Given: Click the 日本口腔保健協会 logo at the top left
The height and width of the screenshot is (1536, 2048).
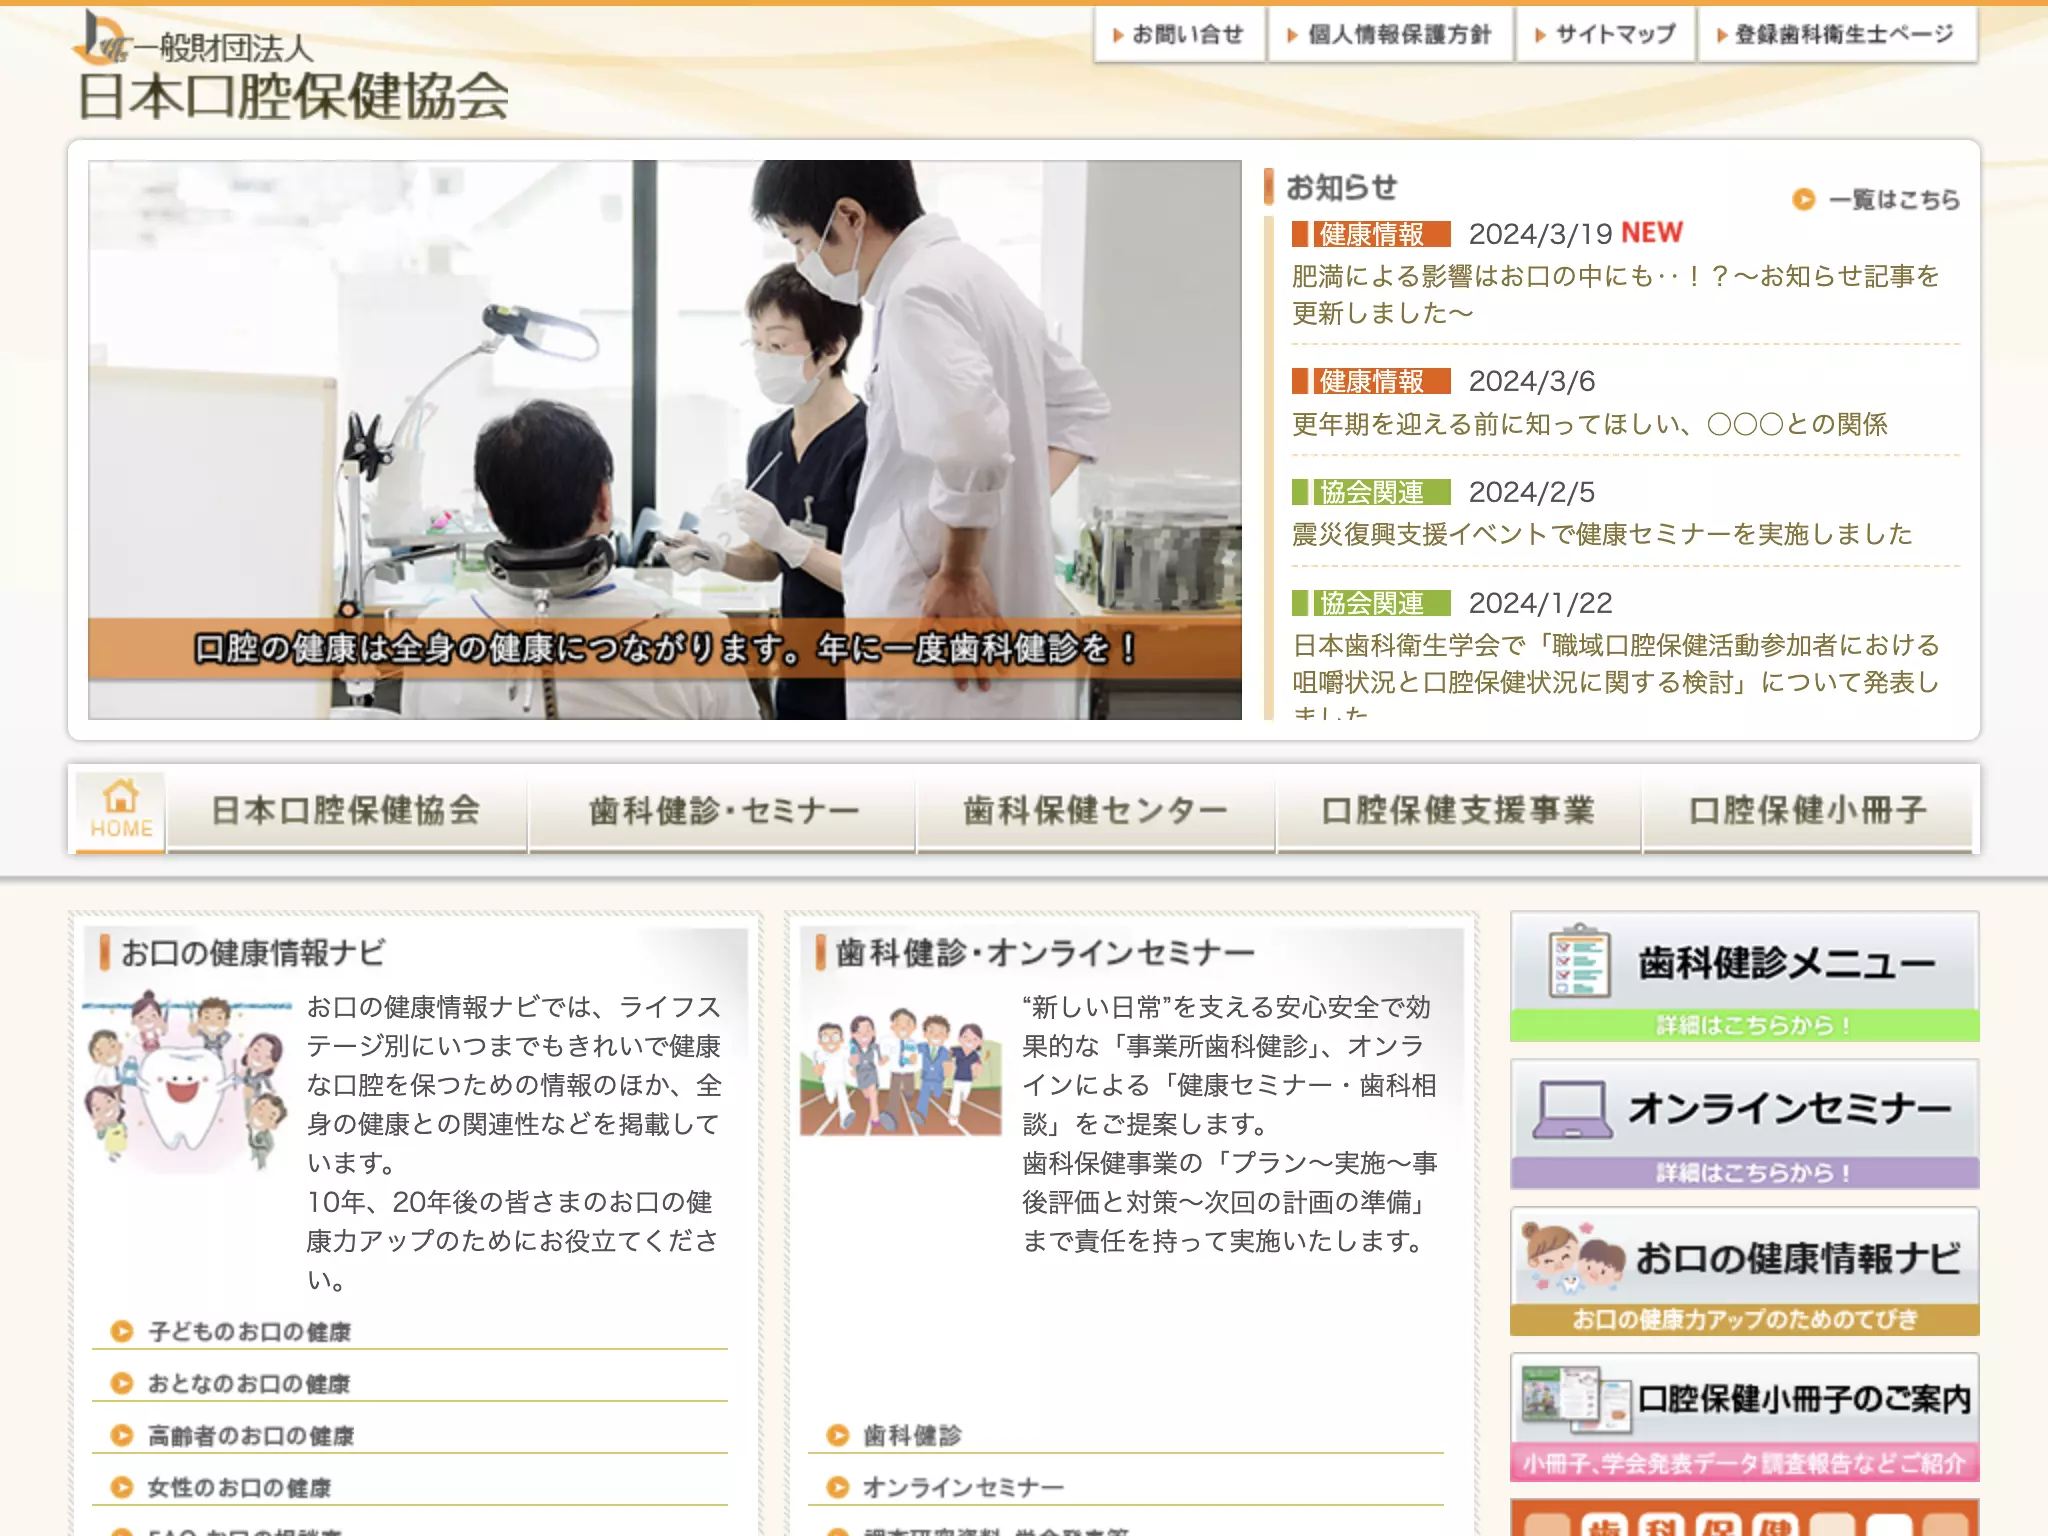Looking at the screenshot, I should (x=292, y=68).
